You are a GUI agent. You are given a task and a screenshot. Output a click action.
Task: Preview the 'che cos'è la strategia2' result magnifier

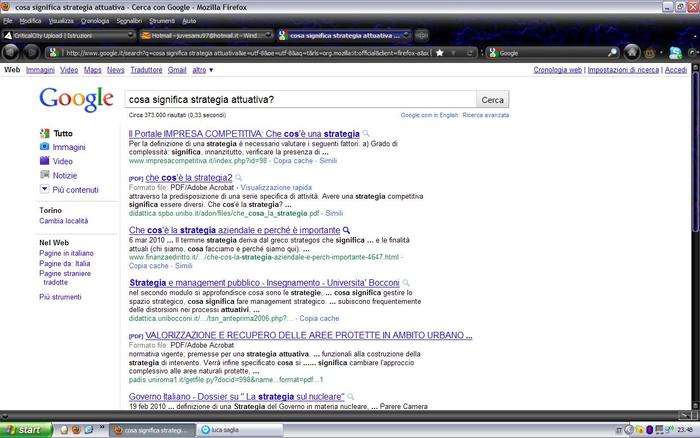(x=239, y=178)
